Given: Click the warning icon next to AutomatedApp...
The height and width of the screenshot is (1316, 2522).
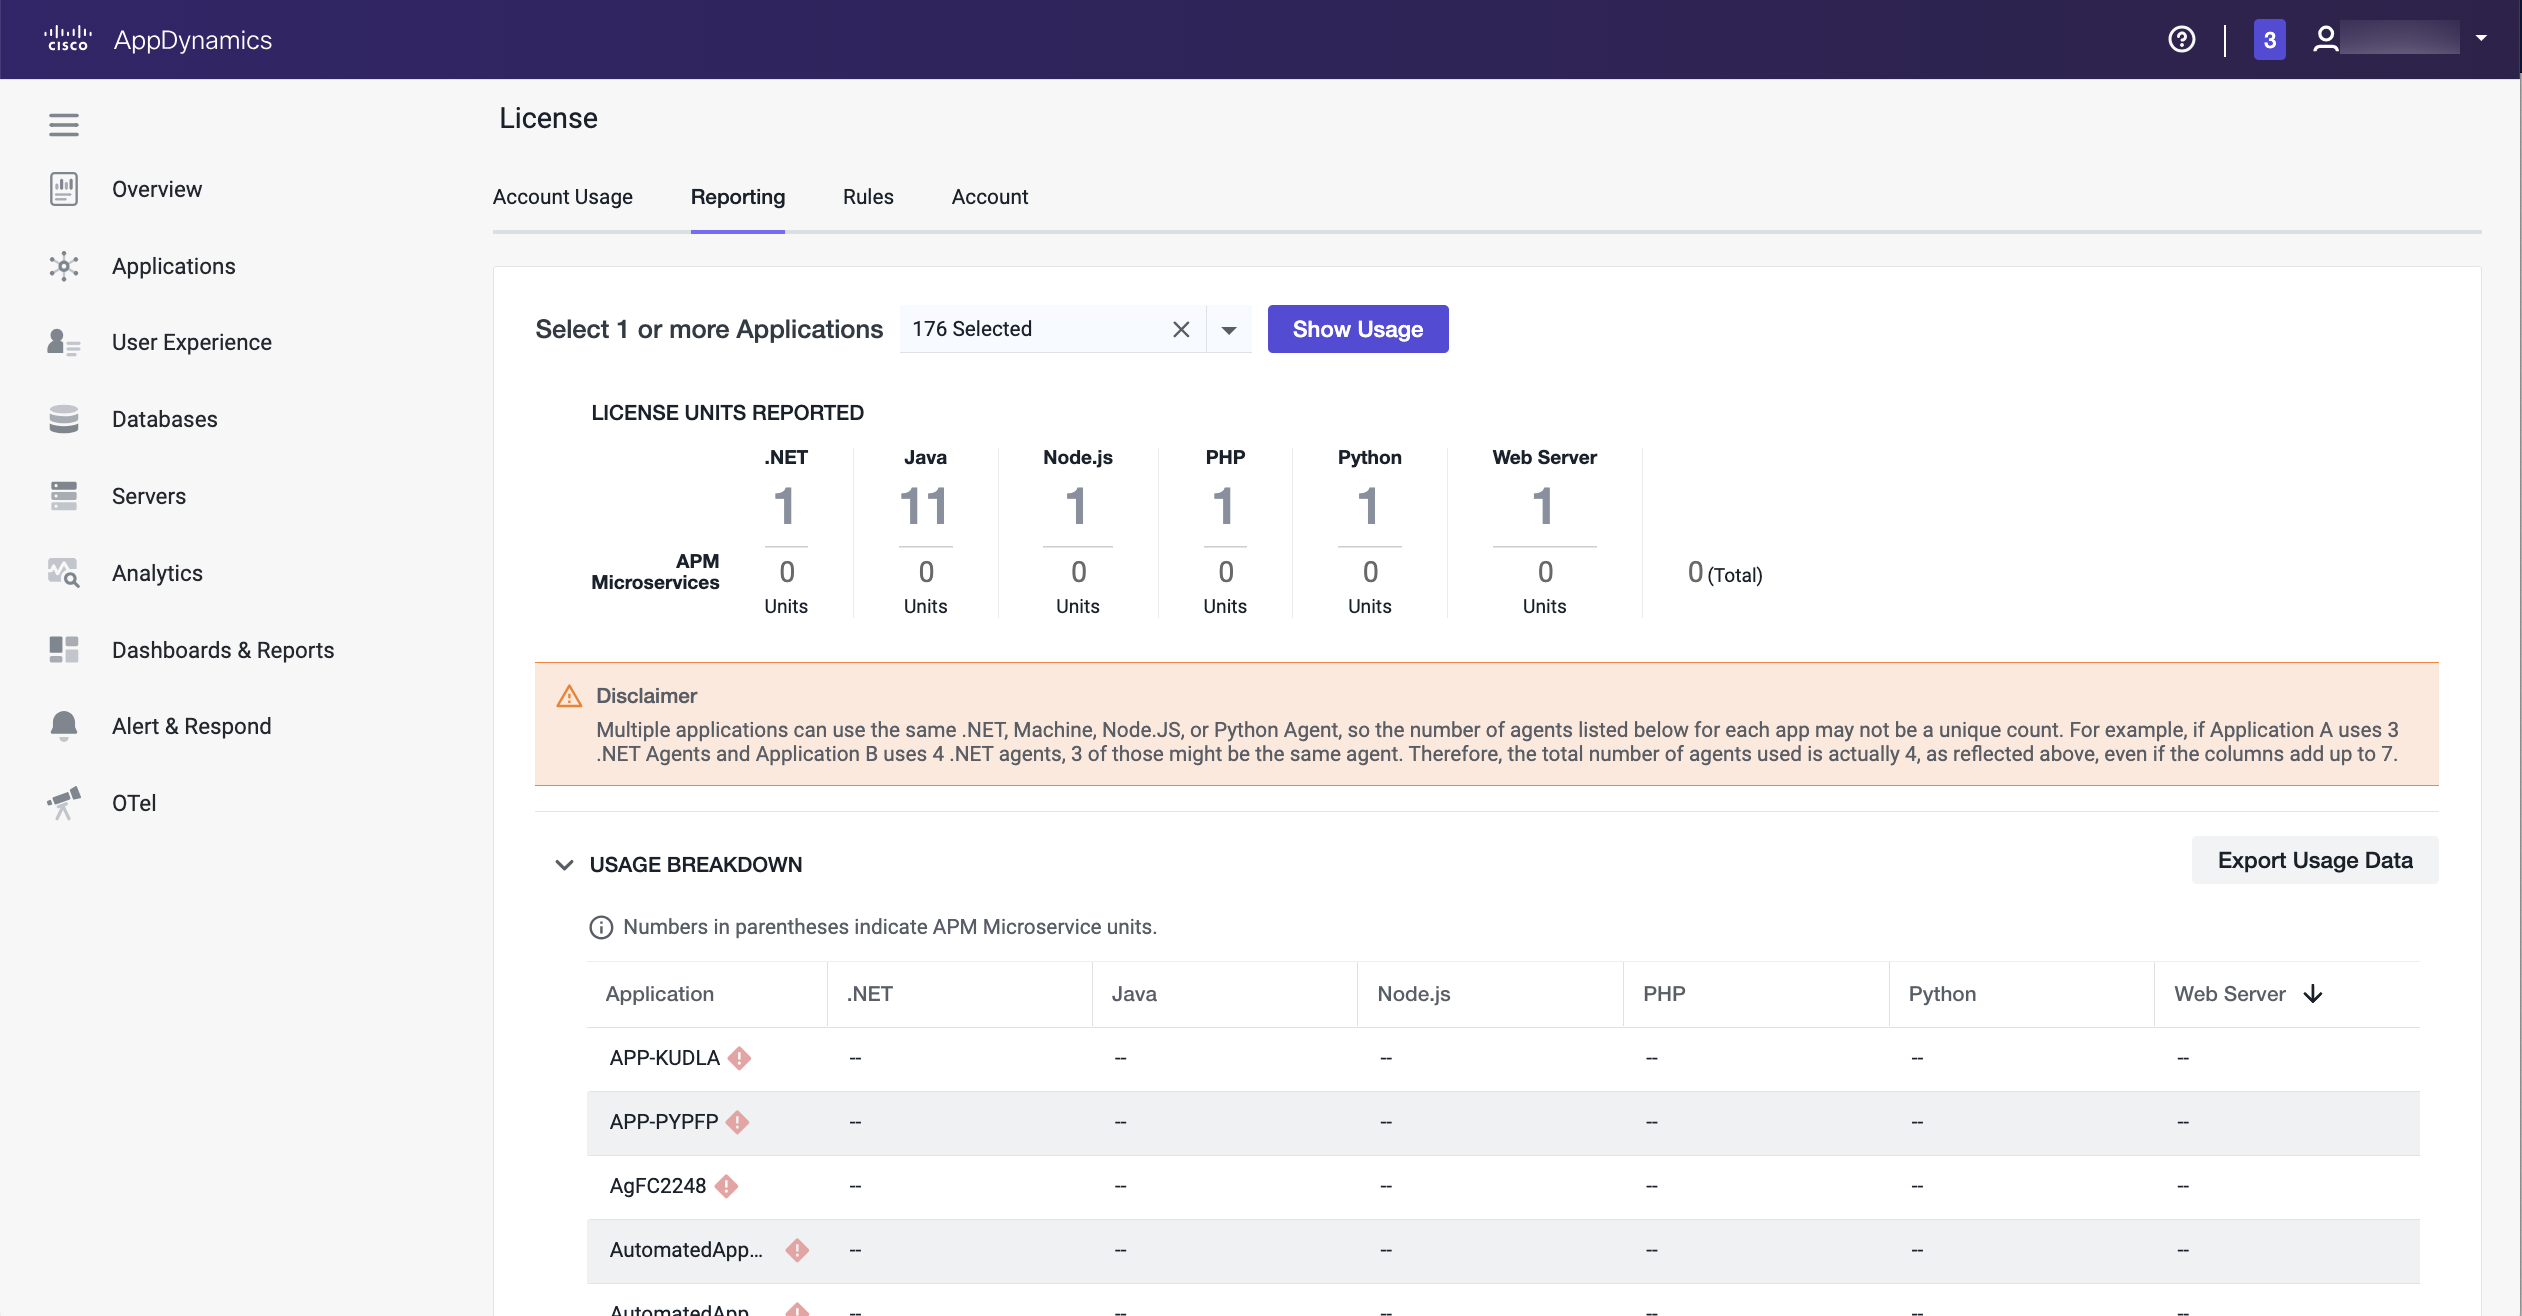Looking at the screenshot, I should [797, 1250].
